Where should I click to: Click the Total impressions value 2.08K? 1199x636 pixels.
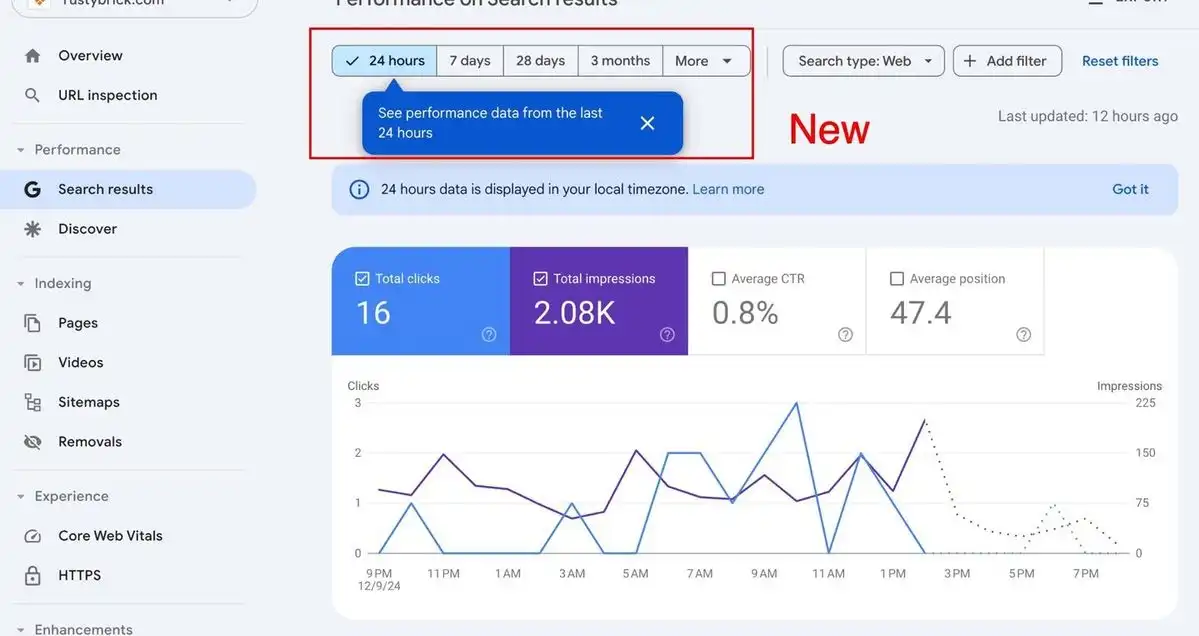tap(574, 313)
